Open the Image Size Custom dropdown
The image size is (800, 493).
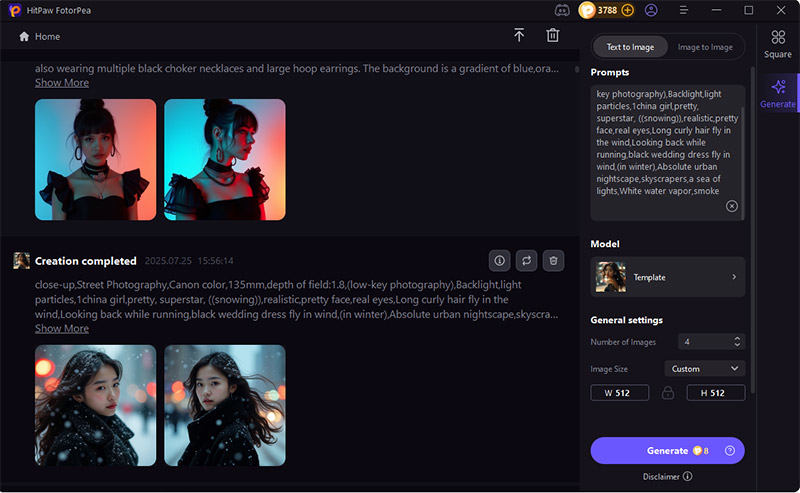click(705, 368)
